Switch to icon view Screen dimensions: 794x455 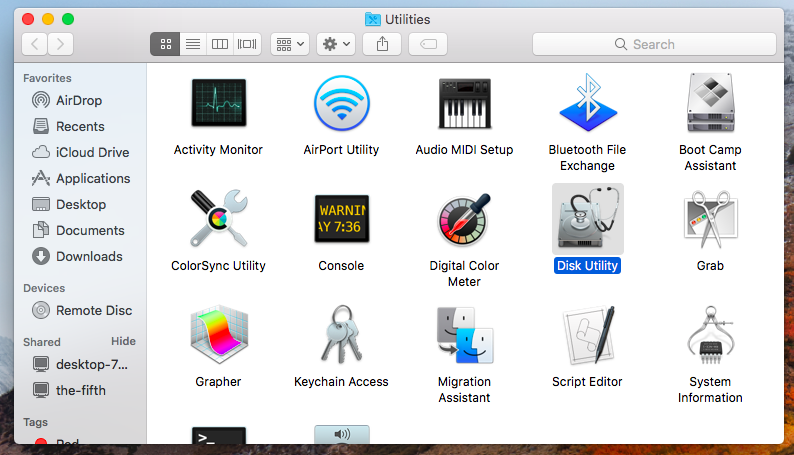[x=165, y=44]
